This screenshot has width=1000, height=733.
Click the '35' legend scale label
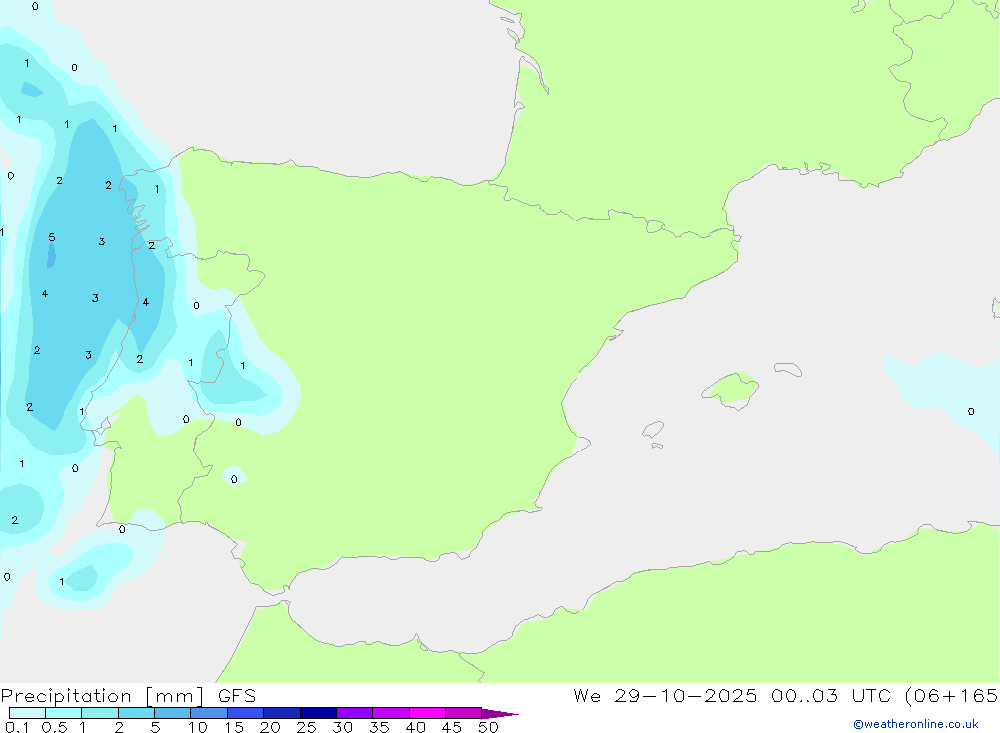pyautogui.click(x=379, y=727)
